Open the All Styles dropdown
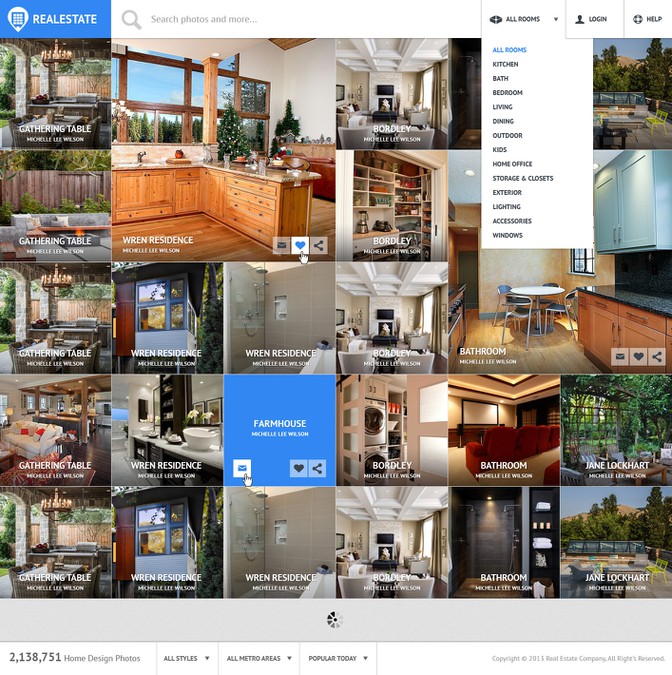This screenshot has height=675, width=672. [x=187, y=658]
